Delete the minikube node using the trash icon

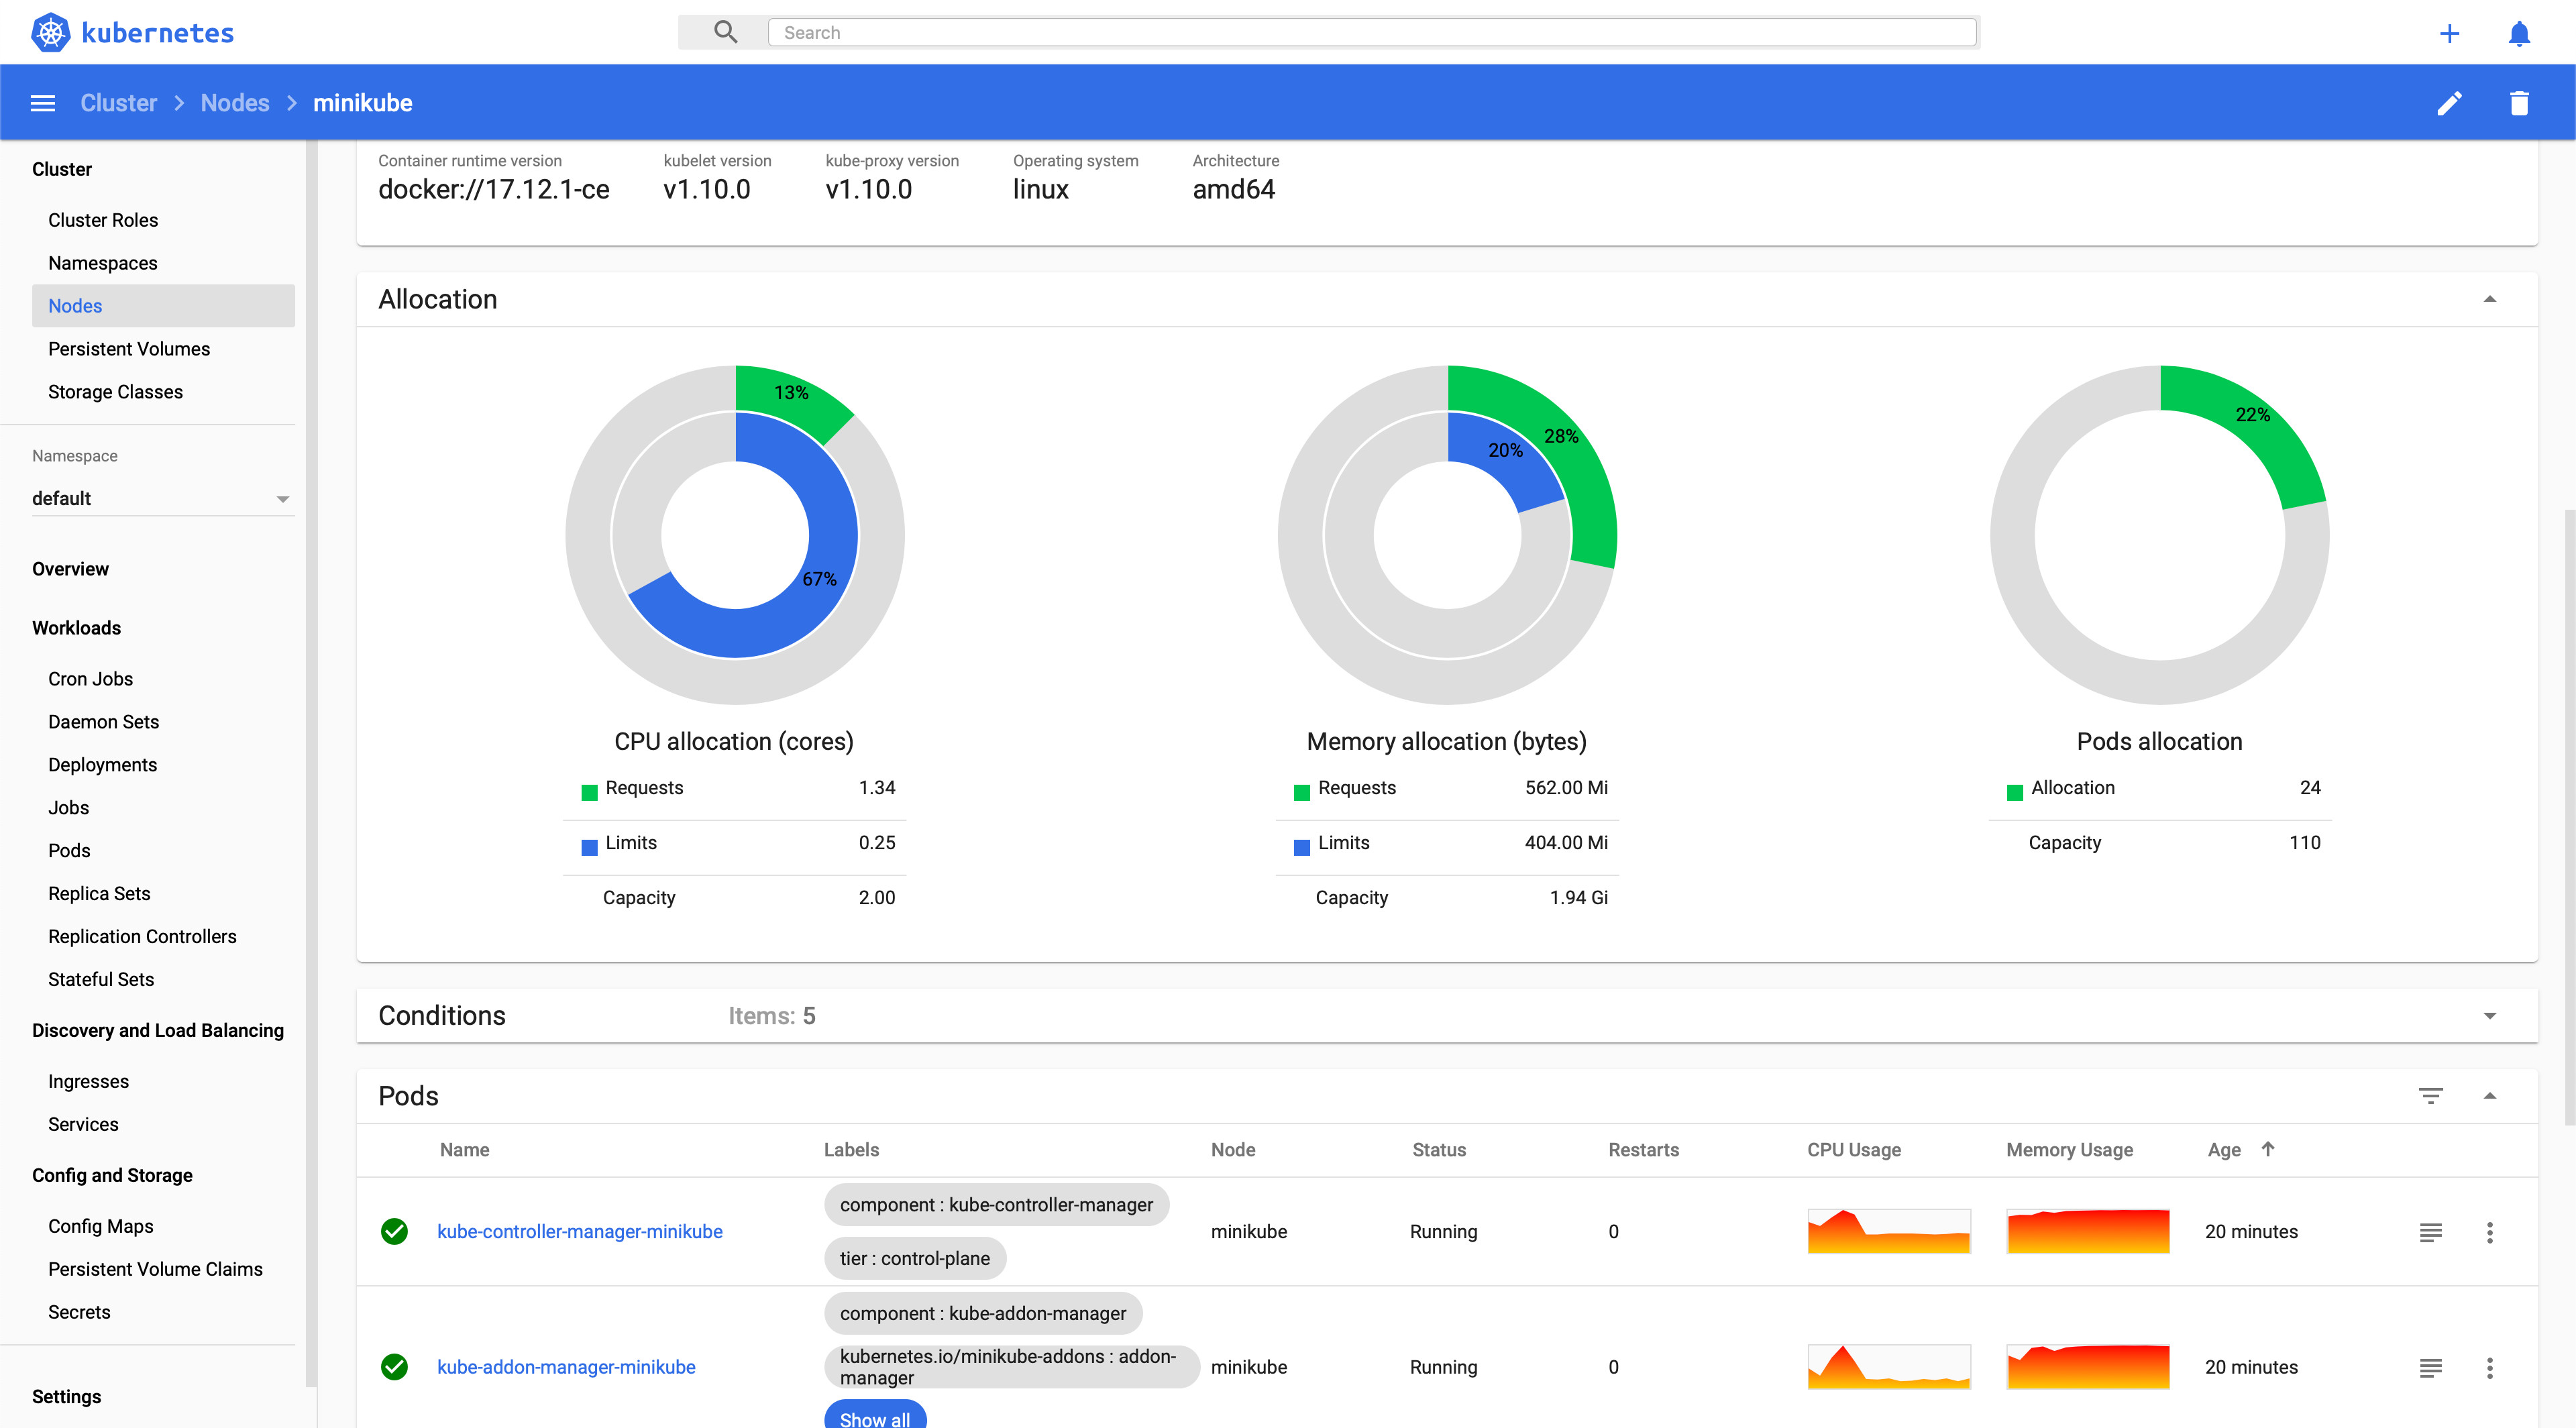(2519, 102)
